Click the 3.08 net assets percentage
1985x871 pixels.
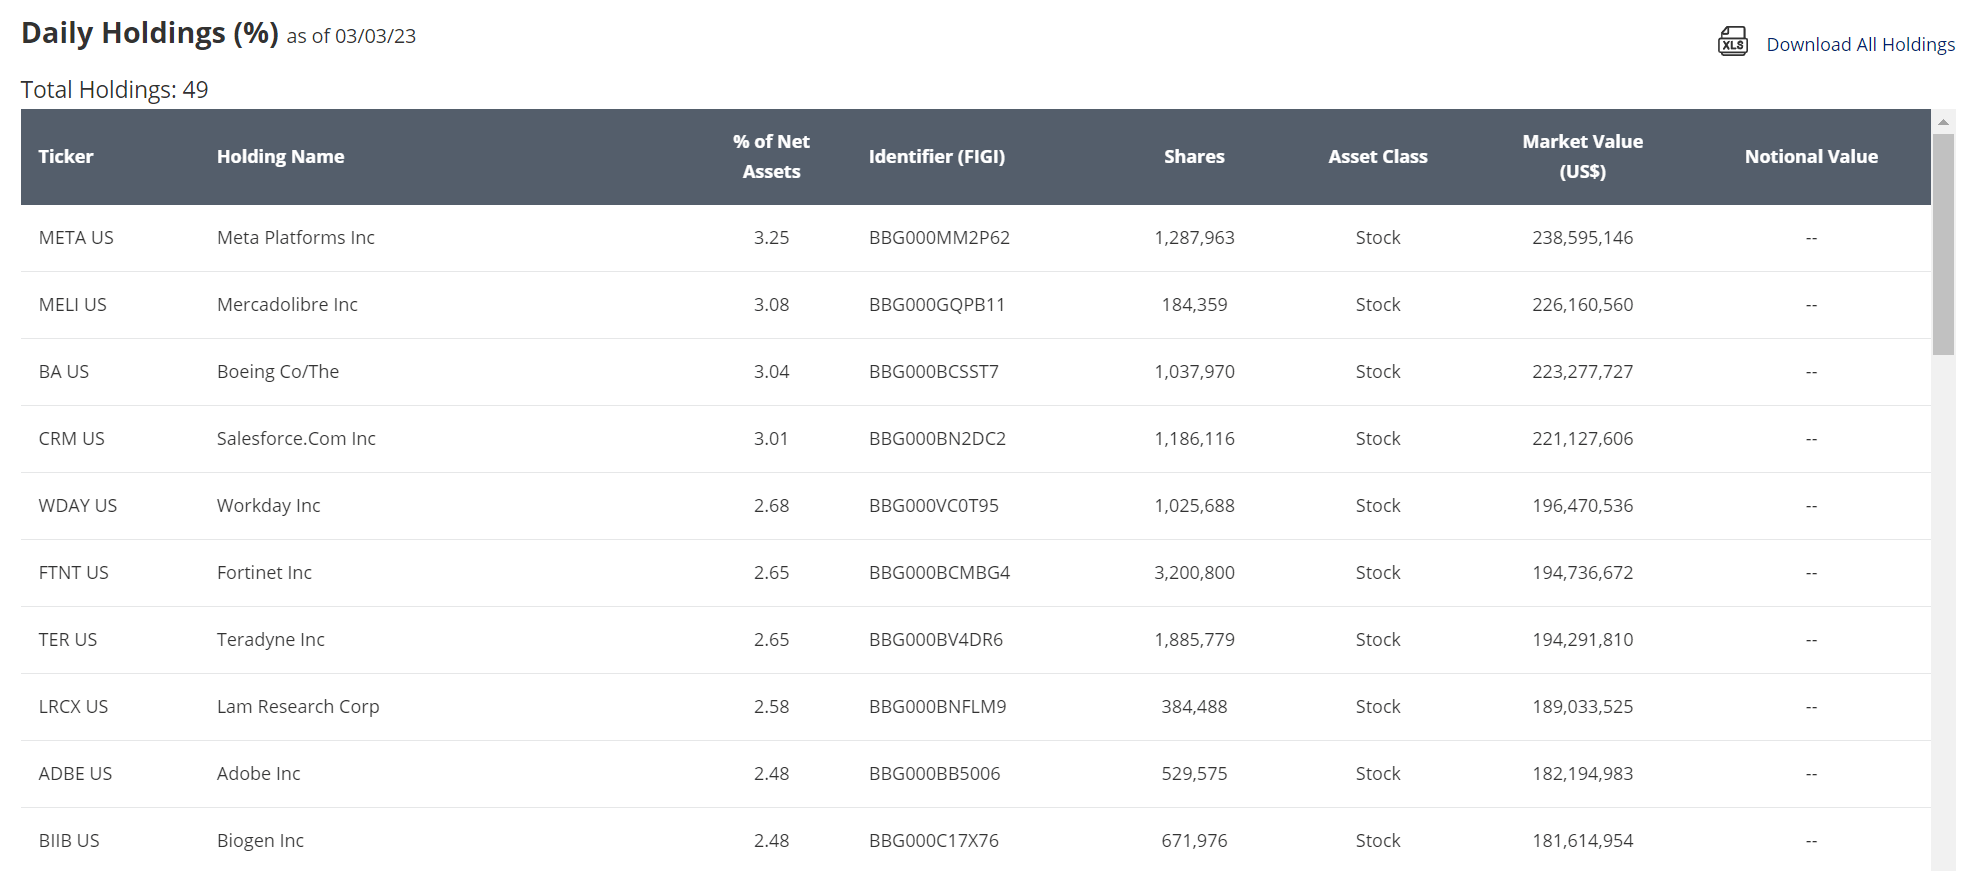click(771, 305)
